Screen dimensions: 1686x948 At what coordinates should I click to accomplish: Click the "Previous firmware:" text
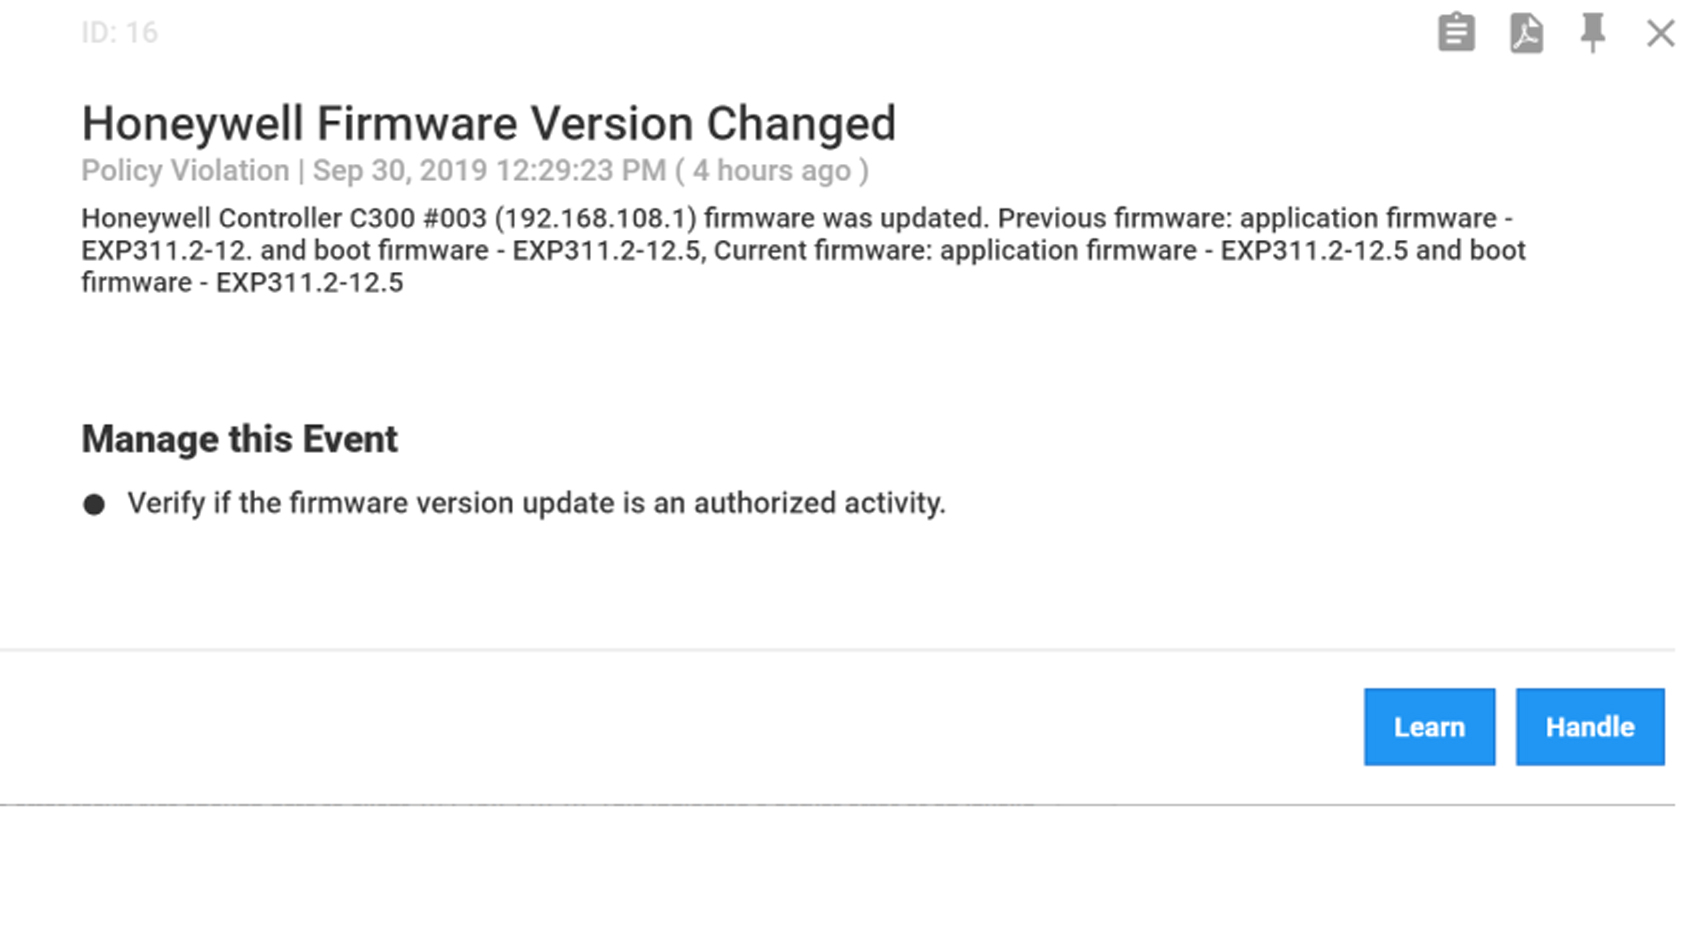1114,219
